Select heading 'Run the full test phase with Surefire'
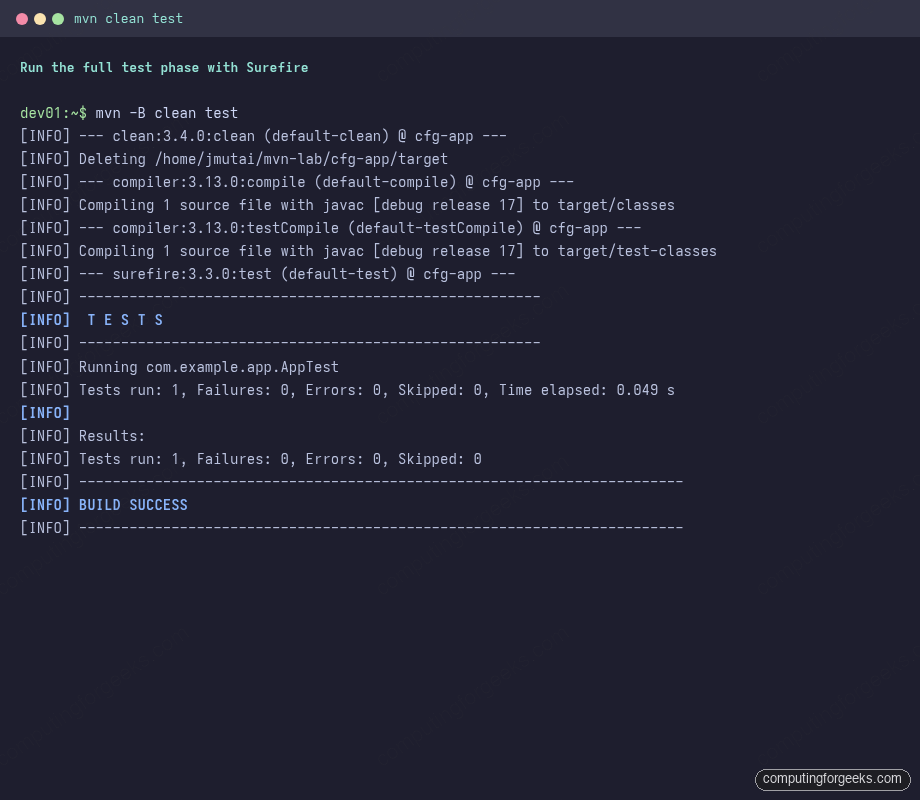The image size is (920, 800). click(x=164, y=67)
